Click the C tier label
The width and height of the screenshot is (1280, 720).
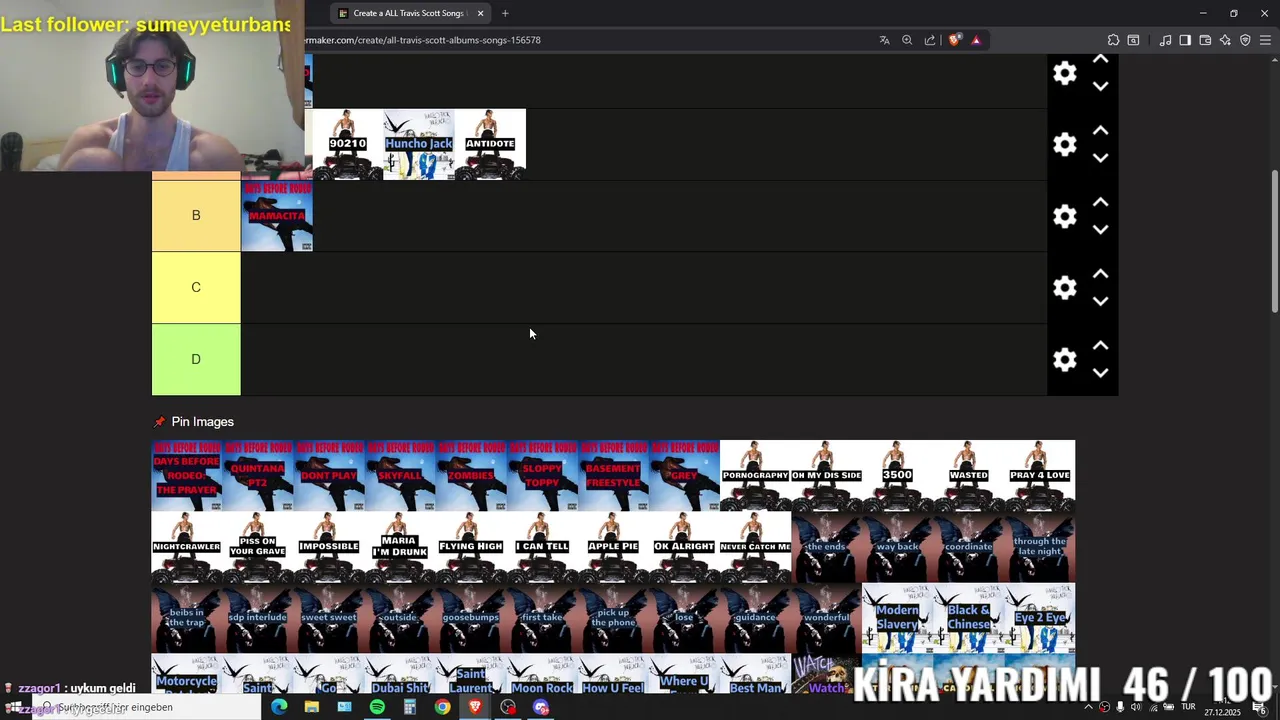click(x=196, y=288)
